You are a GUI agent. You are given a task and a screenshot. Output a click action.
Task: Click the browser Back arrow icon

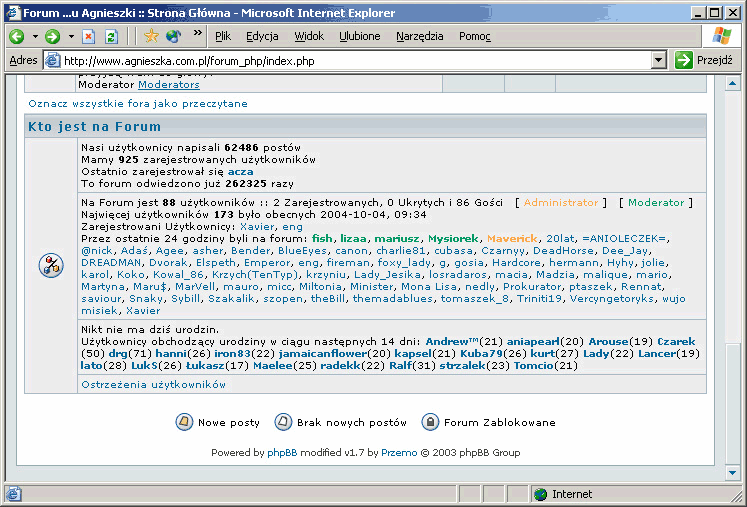point(17,36)
